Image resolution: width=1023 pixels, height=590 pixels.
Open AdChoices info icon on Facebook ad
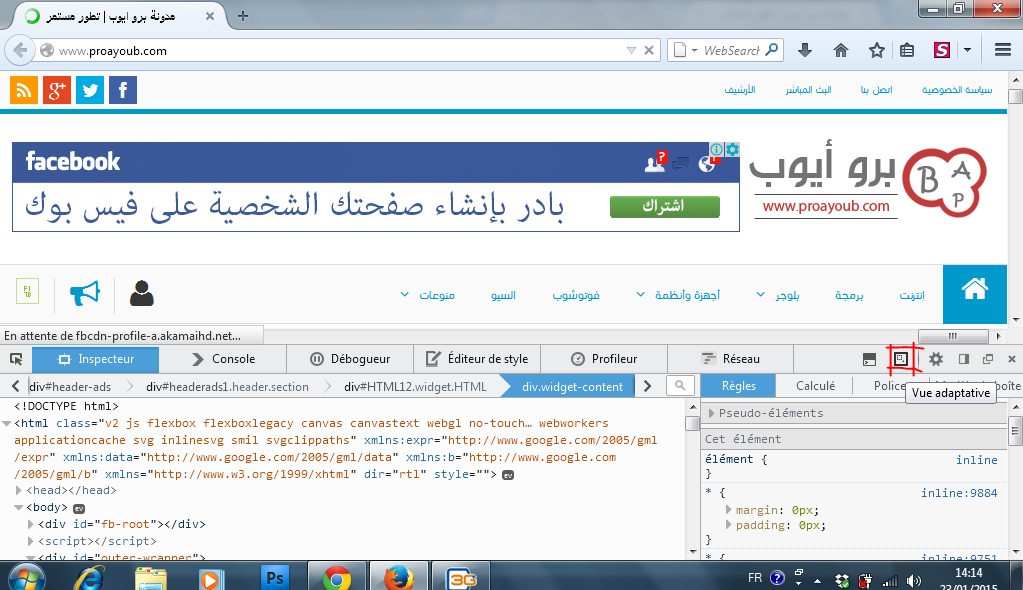716,149
